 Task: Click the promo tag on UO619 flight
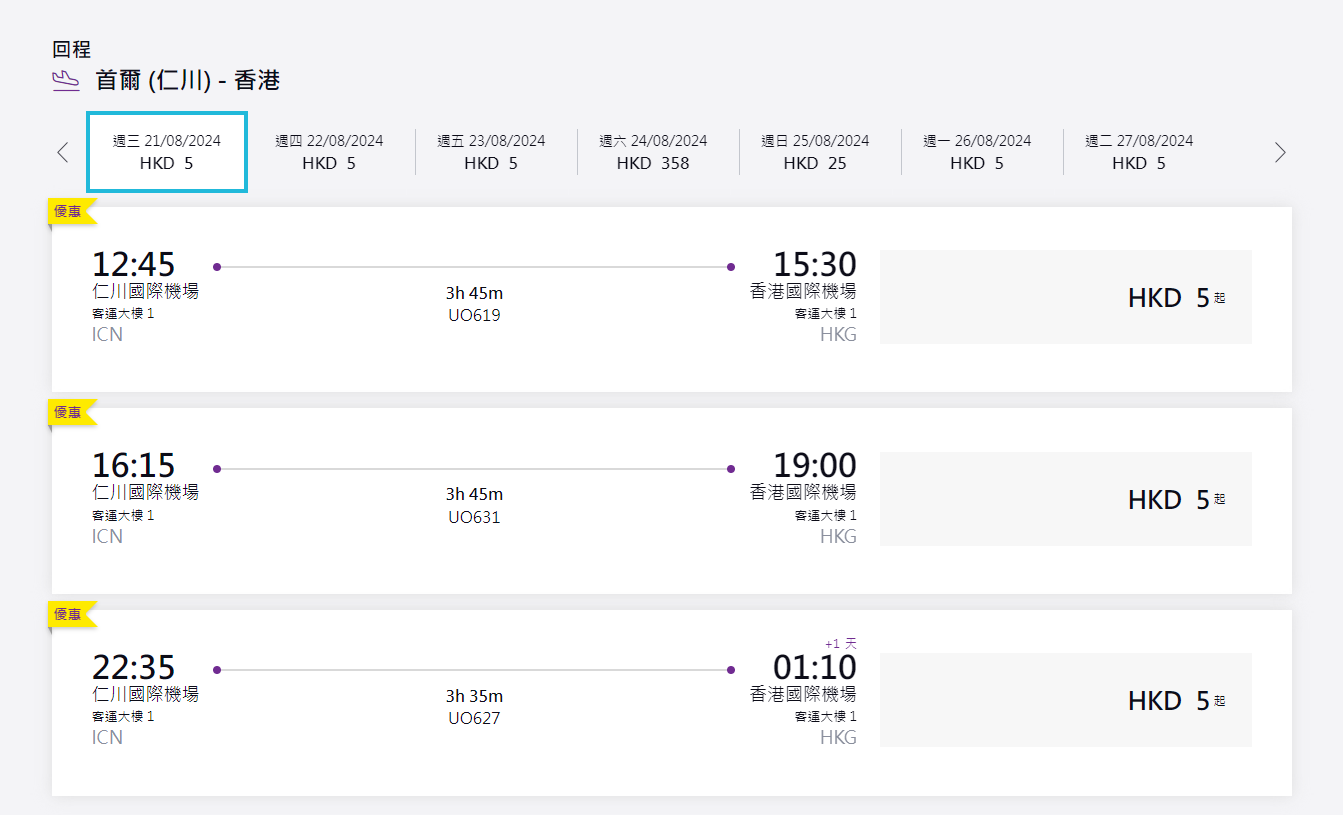pyautogui.click(x=71, y=211)
